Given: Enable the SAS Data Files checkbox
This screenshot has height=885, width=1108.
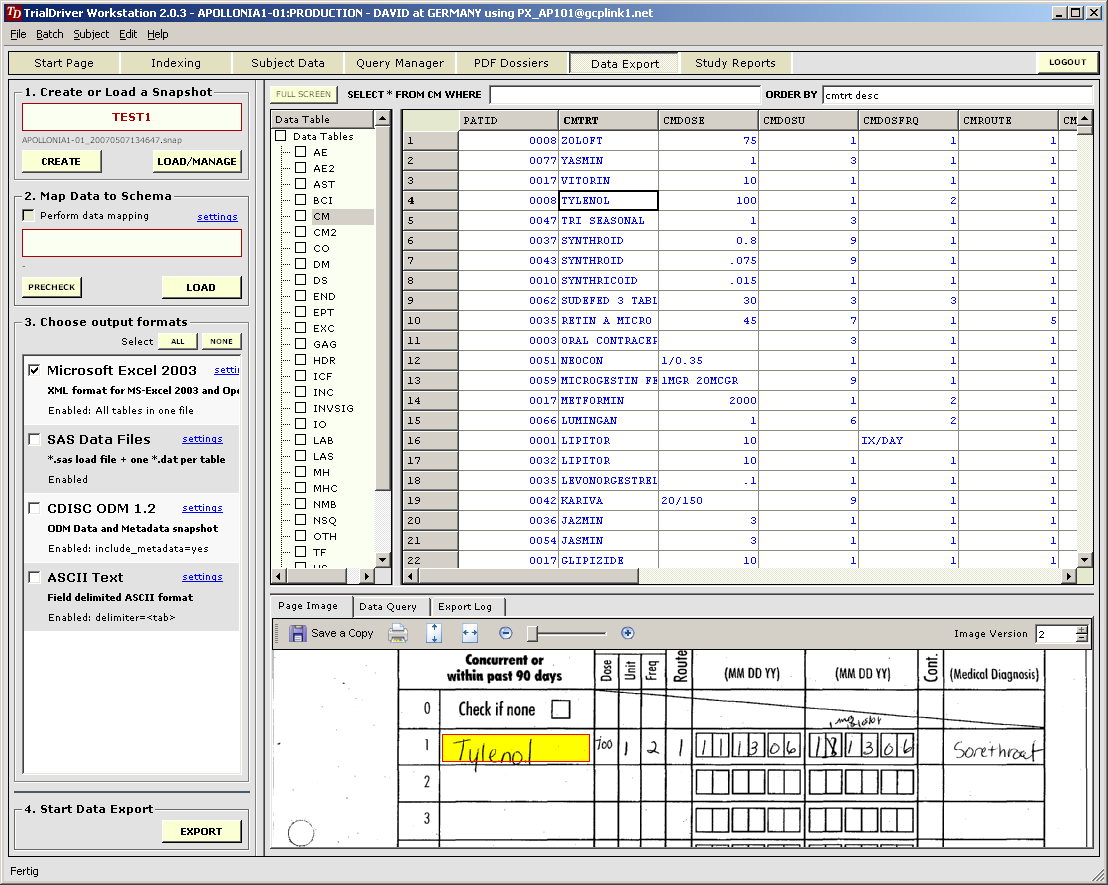Looking at the screenshot, I should (x=35, y=439).
